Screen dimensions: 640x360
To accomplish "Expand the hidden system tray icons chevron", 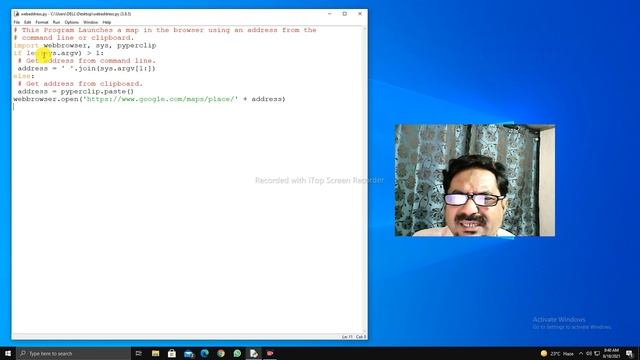I will [581, 353].
